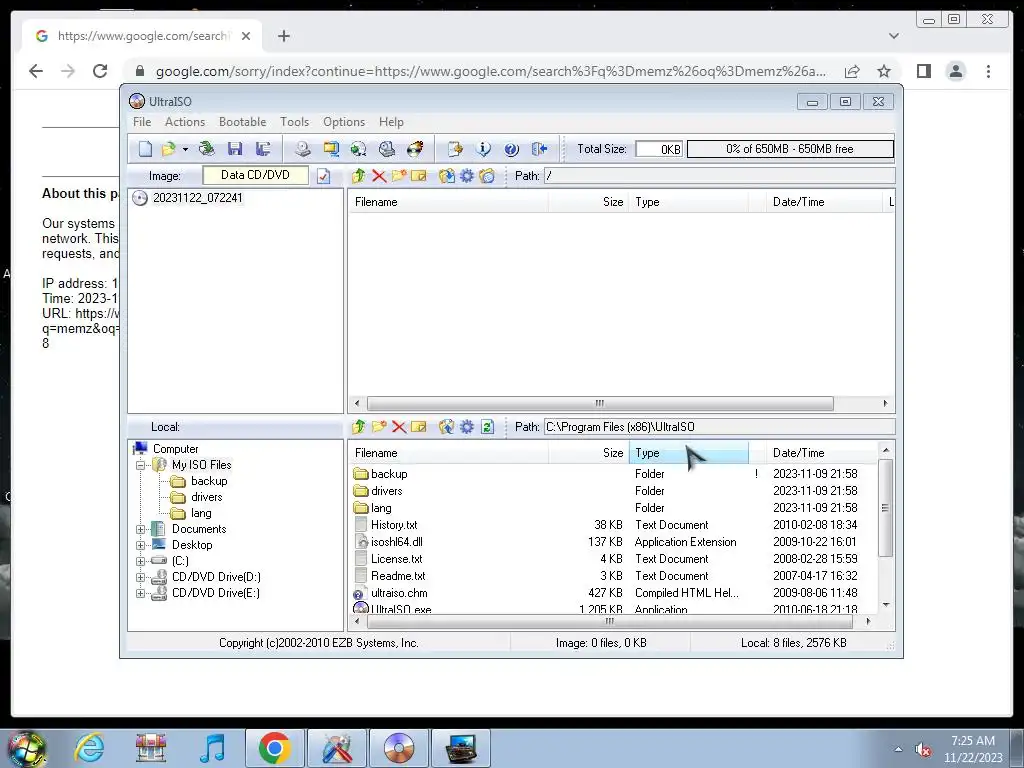Click the Burn CD/DVD Image flame icon

click(x=415, y=149)
